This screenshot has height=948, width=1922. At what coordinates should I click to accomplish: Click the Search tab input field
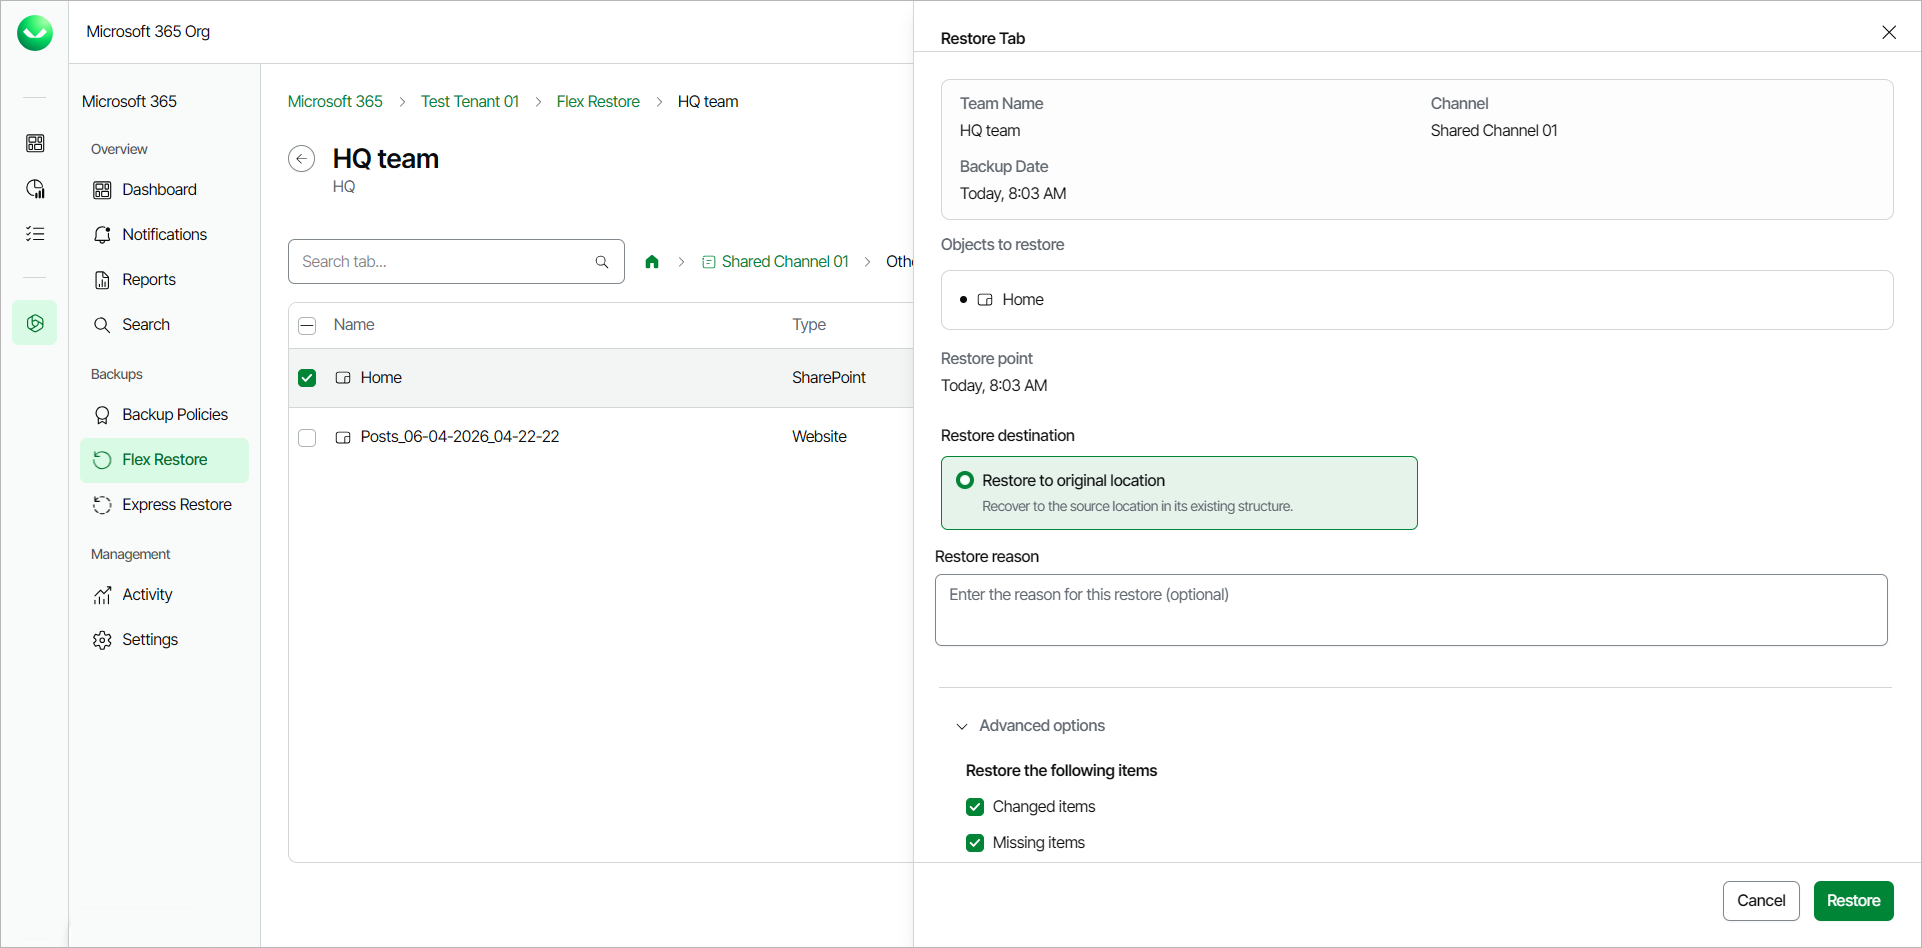[x=456, y=262]
